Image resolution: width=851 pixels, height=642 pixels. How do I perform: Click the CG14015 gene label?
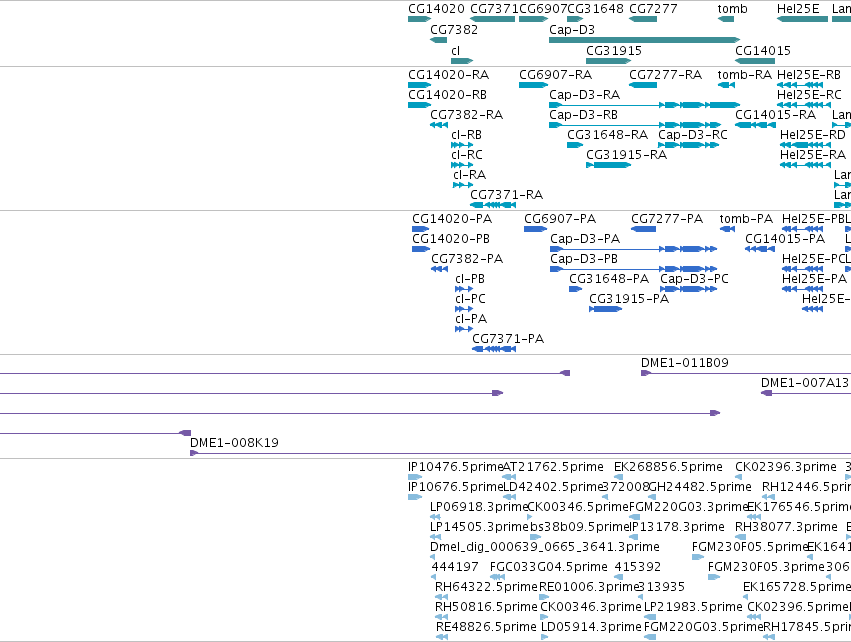[x=763, y=50]
